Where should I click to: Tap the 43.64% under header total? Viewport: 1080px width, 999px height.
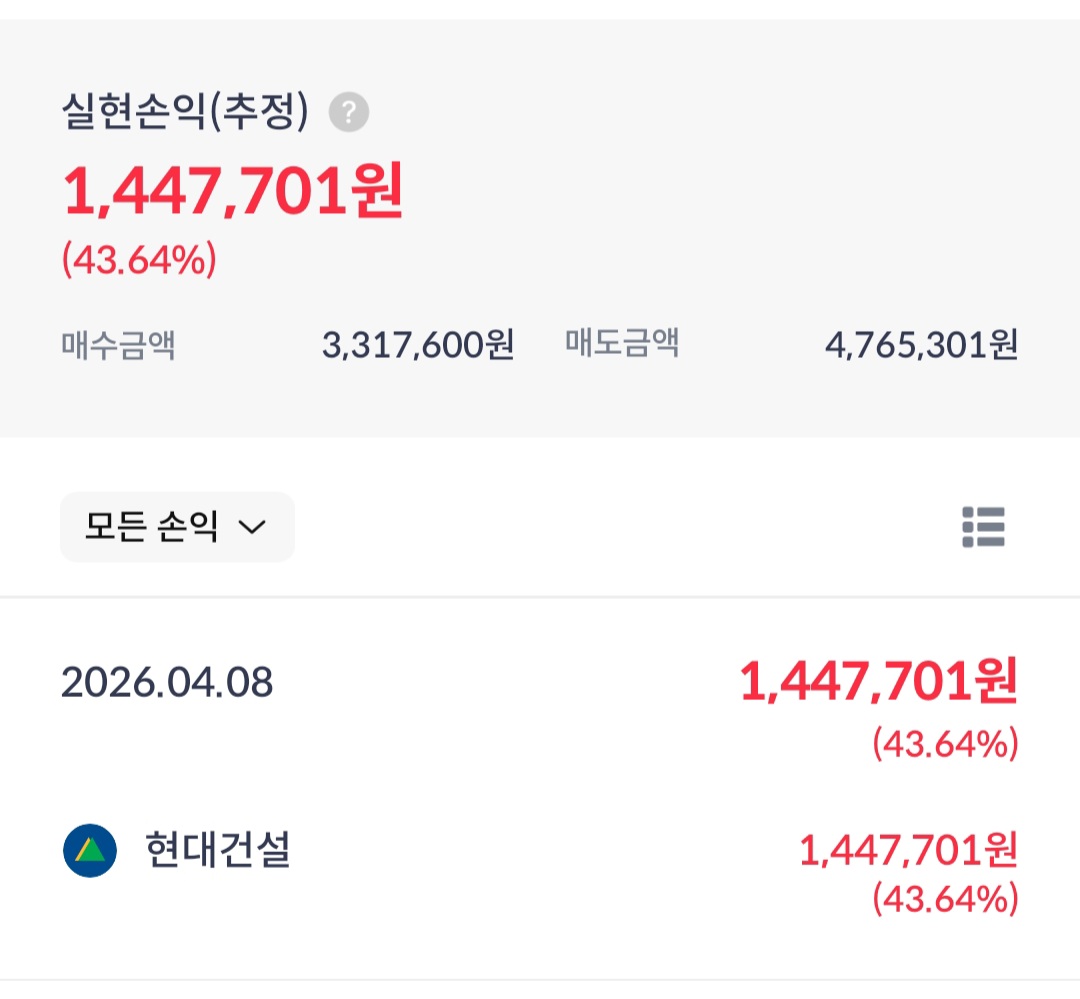139,261
